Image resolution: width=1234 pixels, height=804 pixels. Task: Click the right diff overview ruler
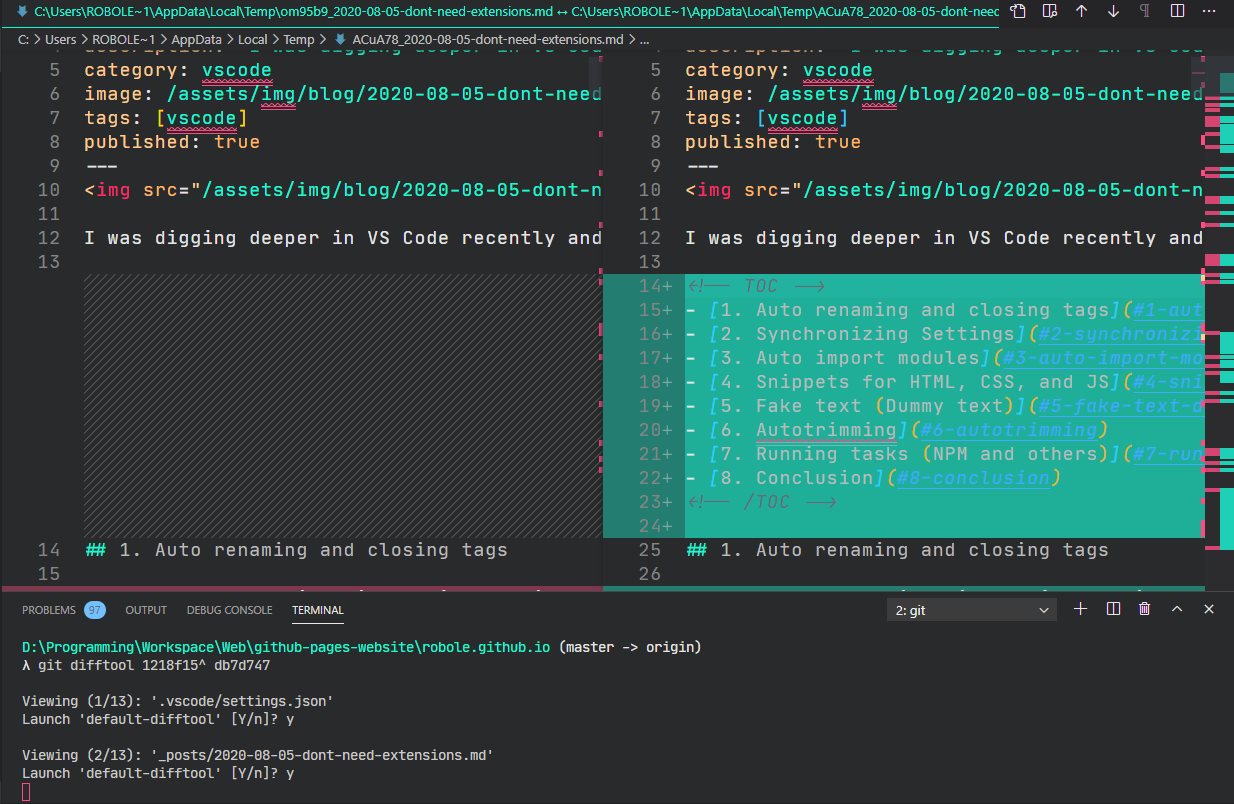[x=1222, y=300]
